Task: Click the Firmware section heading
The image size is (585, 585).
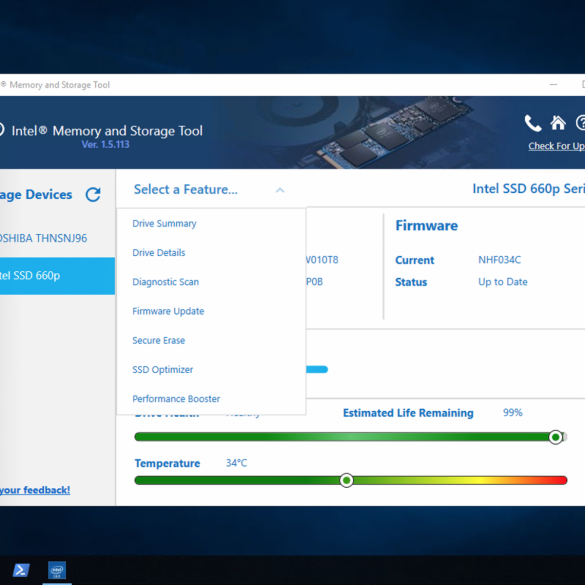Action: pos(426,226)
